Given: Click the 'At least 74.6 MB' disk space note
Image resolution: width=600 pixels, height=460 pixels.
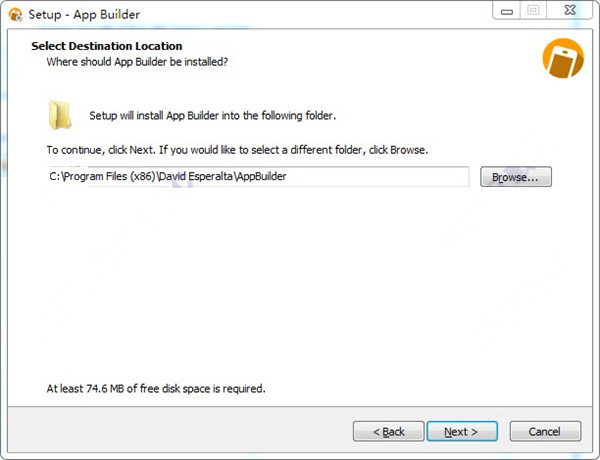Looking at the screenshot, I should [156, 388].
